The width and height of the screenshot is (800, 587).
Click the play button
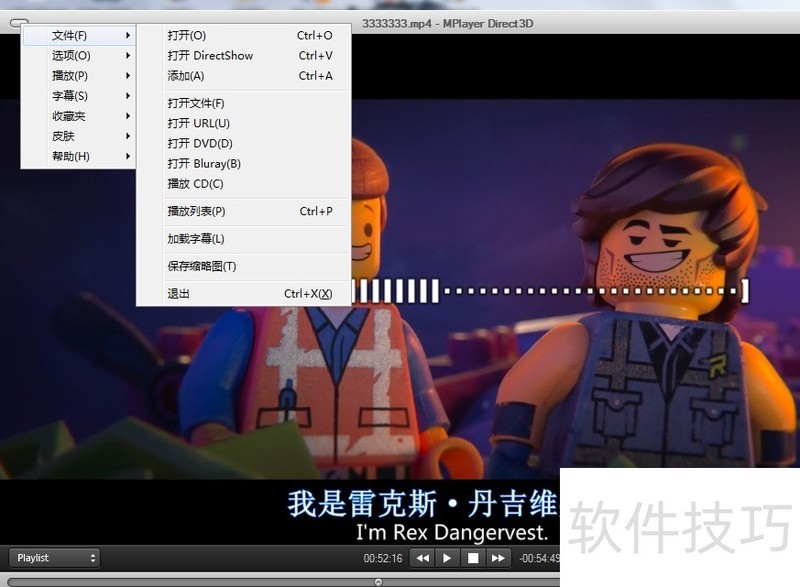click(447, 558)
